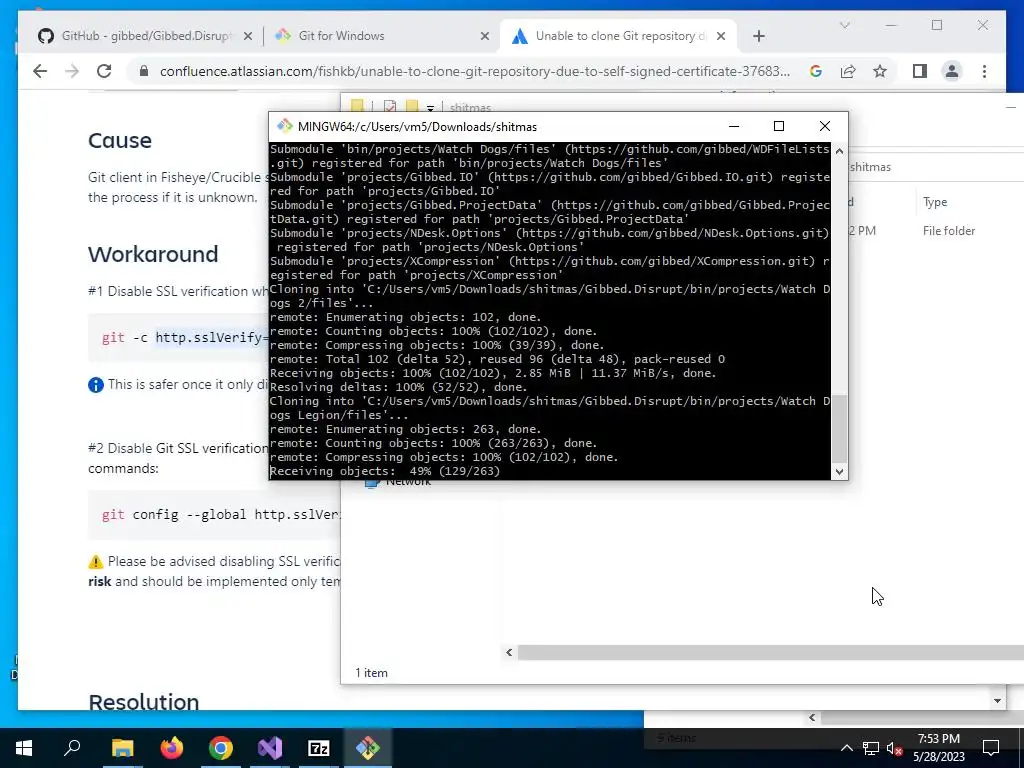
Task: Go back in Chrome history
Action: [40, 71]
